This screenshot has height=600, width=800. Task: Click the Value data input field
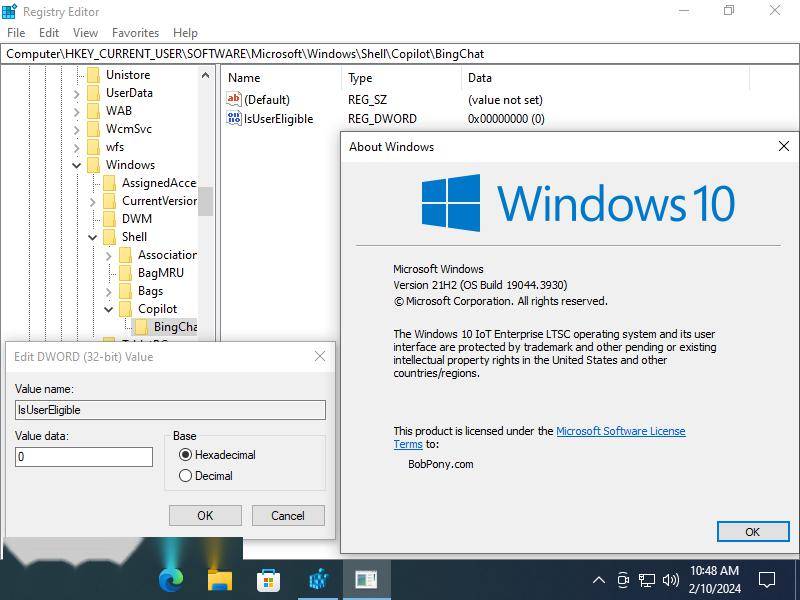[x=84, y=457]
